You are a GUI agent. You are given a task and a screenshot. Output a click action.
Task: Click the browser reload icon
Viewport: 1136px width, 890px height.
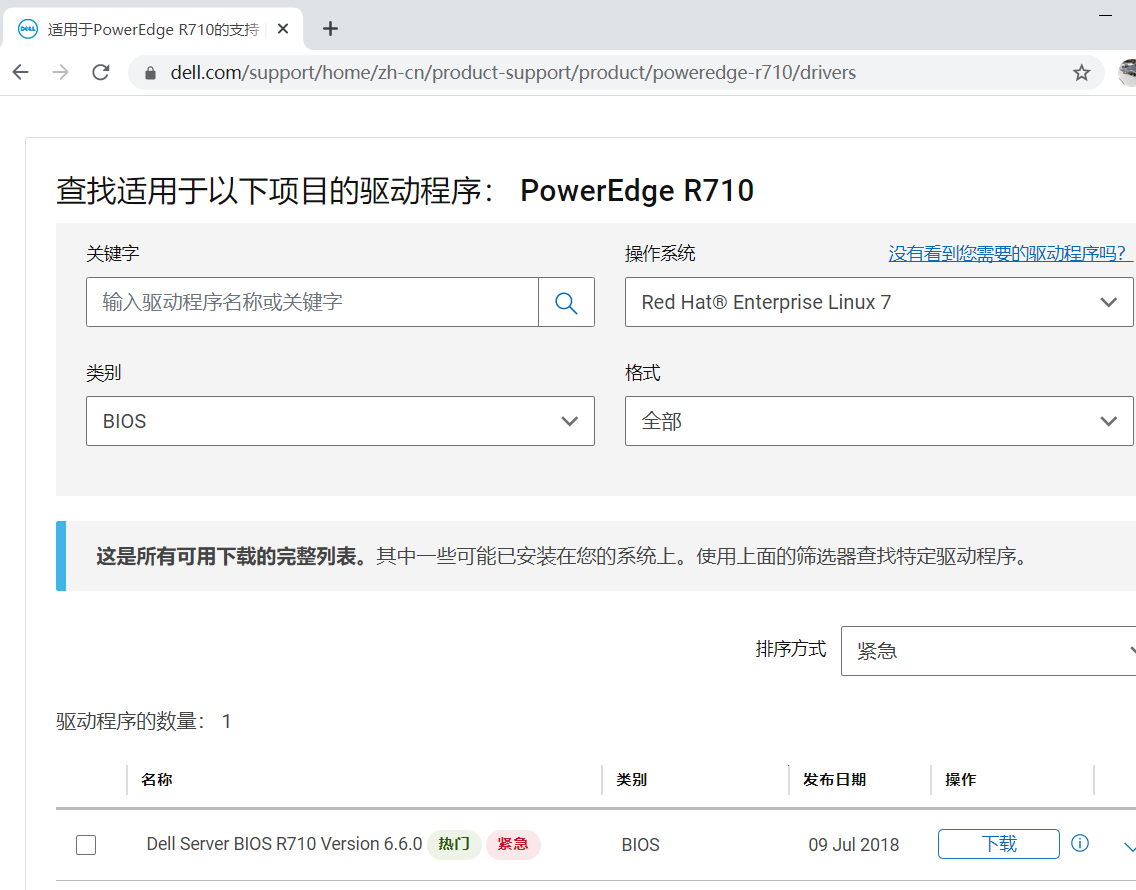click(x=101, y=72)
